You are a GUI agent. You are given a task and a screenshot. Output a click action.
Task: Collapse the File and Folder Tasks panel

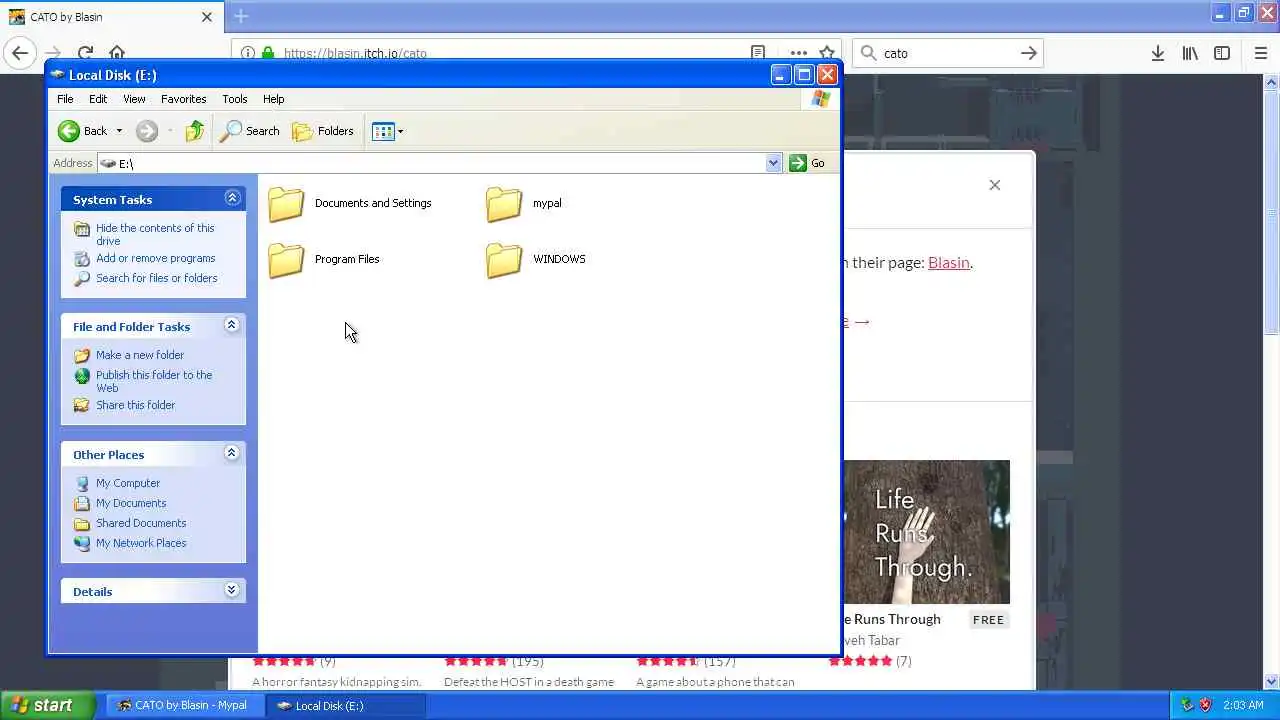pyautogui.click(x=231, y=325)
